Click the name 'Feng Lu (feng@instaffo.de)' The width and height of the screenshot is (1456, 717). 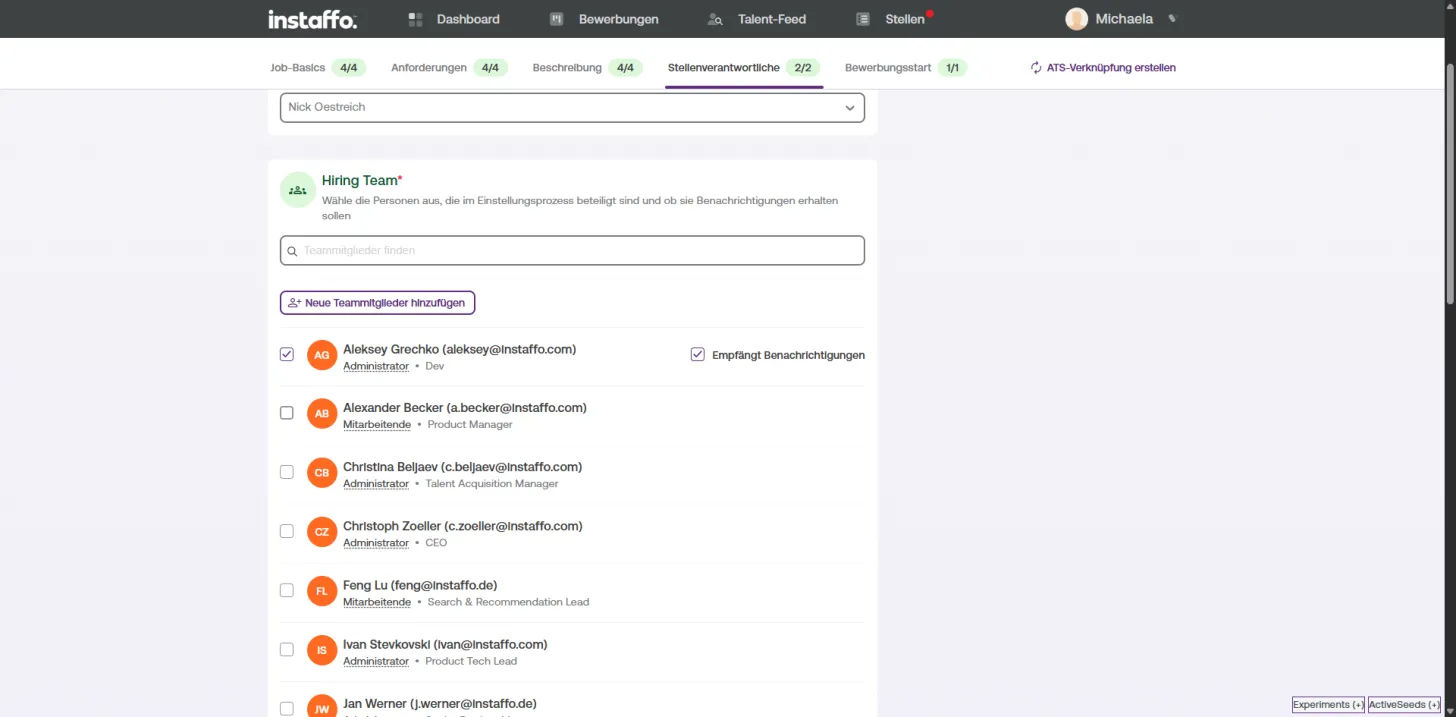tap(420, 585)
